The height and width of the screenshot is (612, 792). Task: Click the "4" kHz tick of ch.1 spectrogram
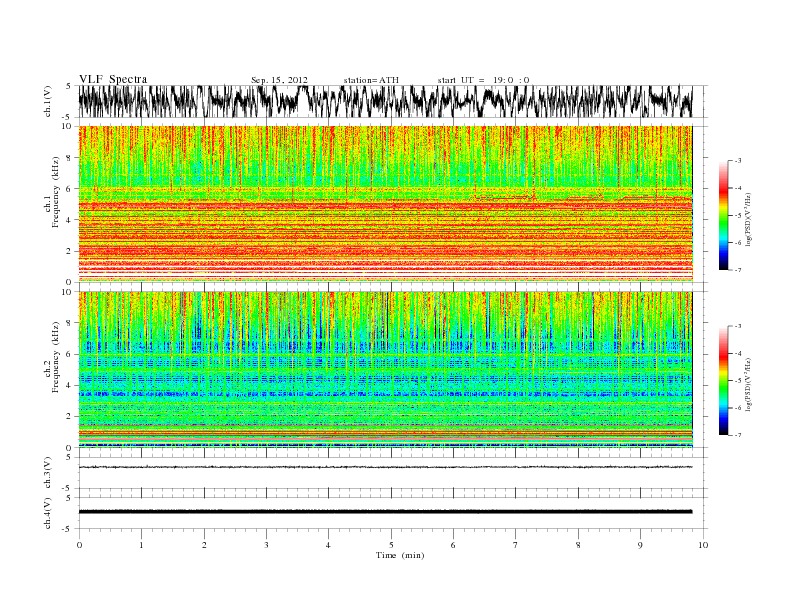(x=69, y=220)
